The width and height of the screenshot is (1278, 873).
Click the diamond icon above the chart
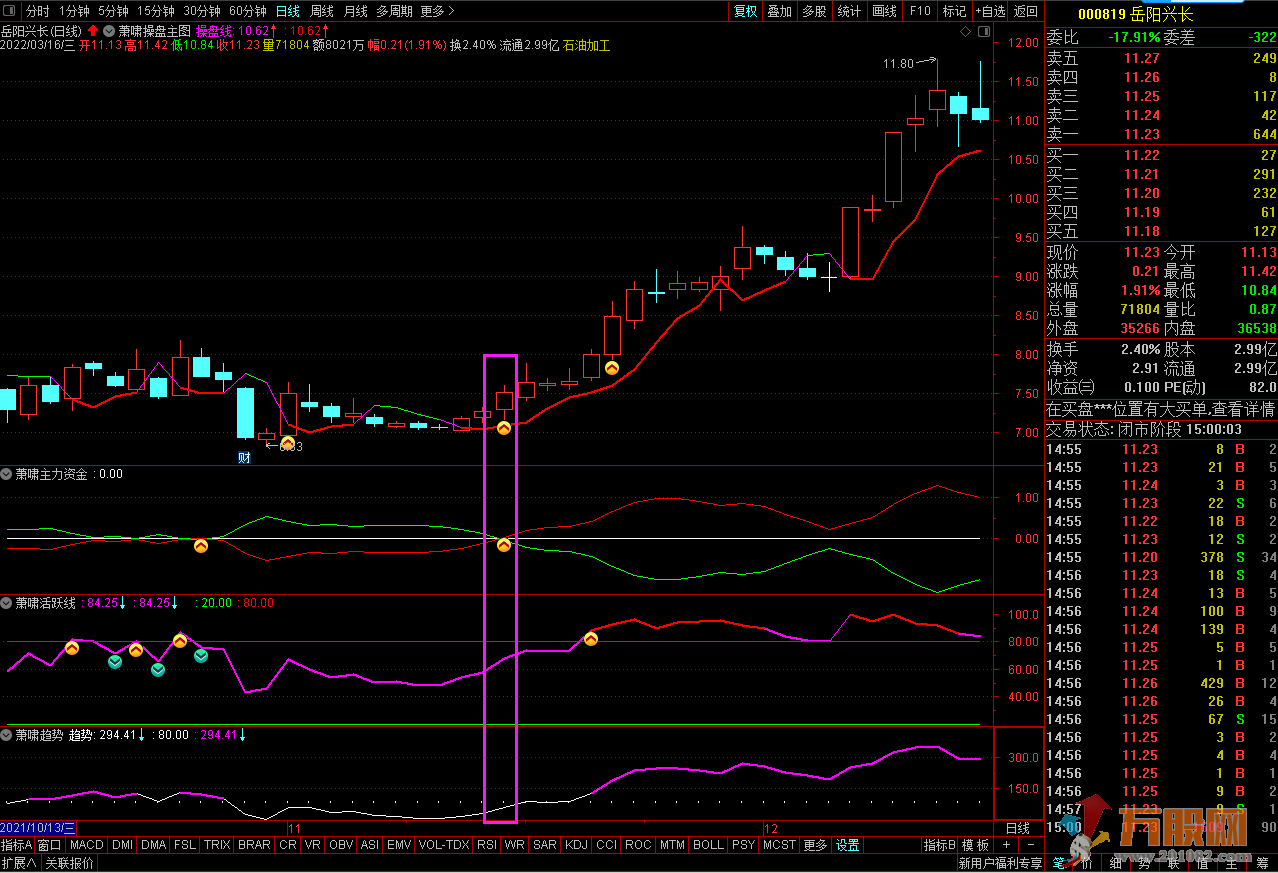click(x=965, y=32)
